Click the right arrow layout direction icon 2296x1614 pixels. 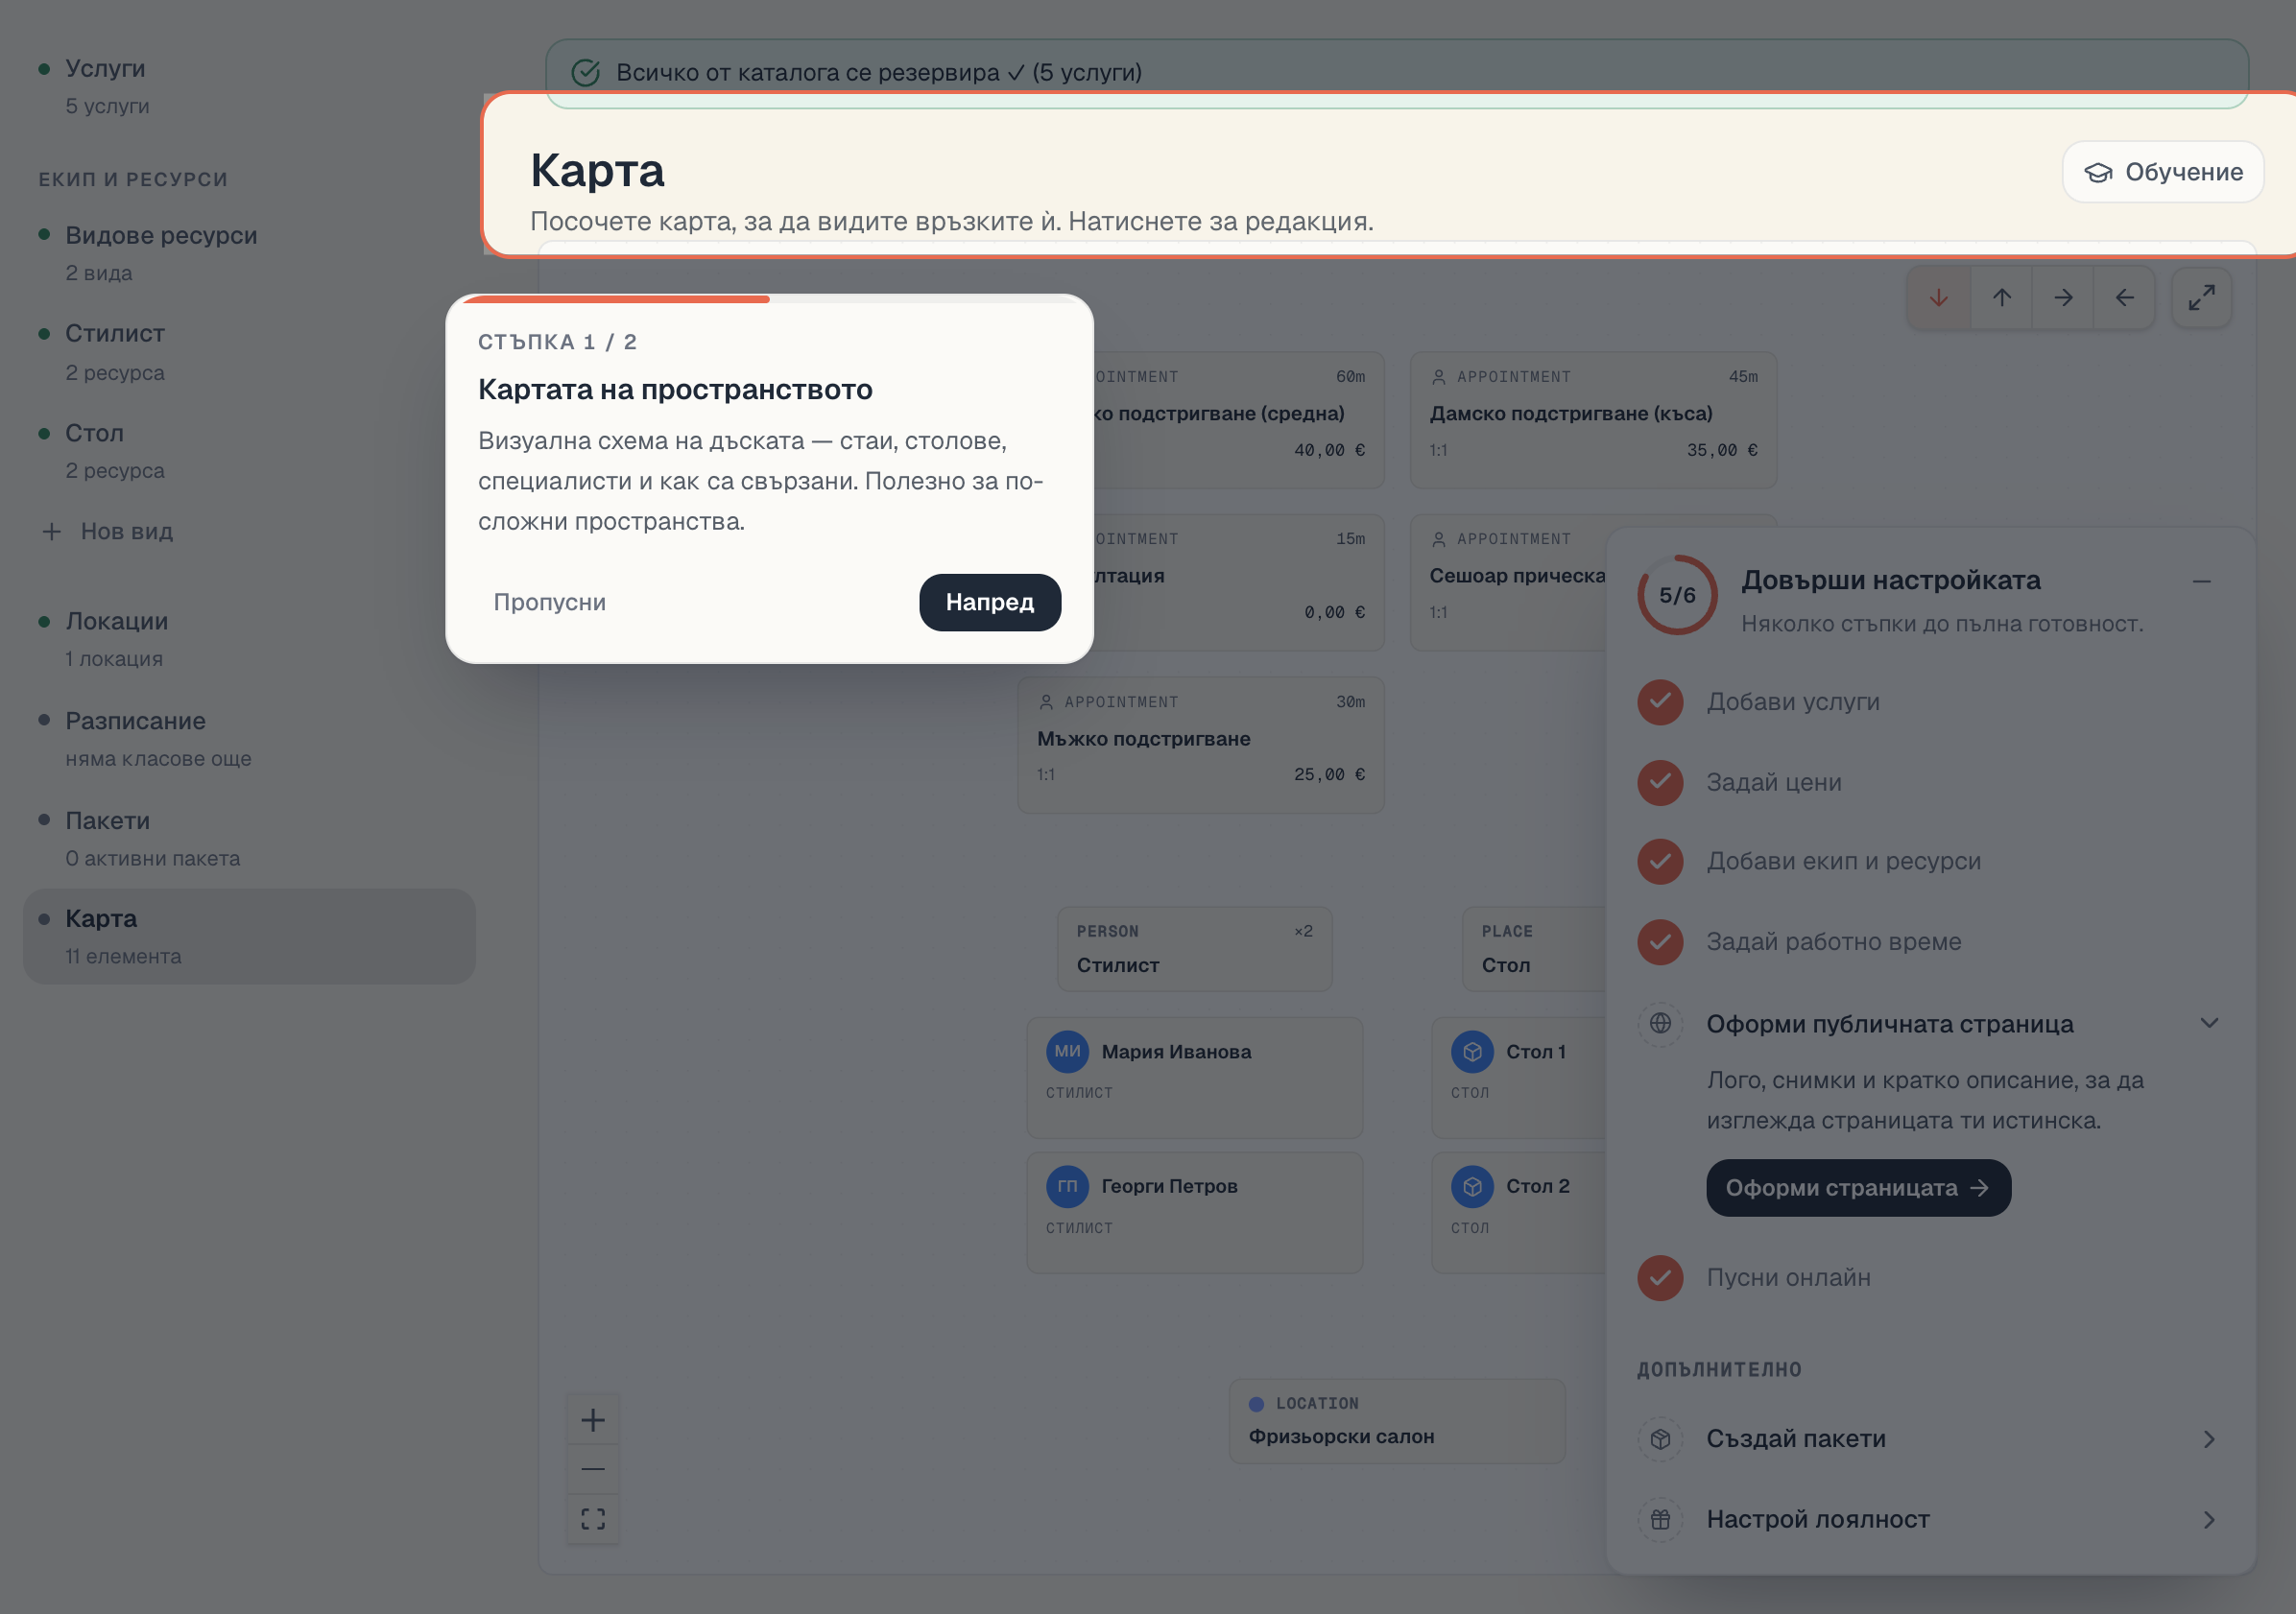pos(2063,298)
